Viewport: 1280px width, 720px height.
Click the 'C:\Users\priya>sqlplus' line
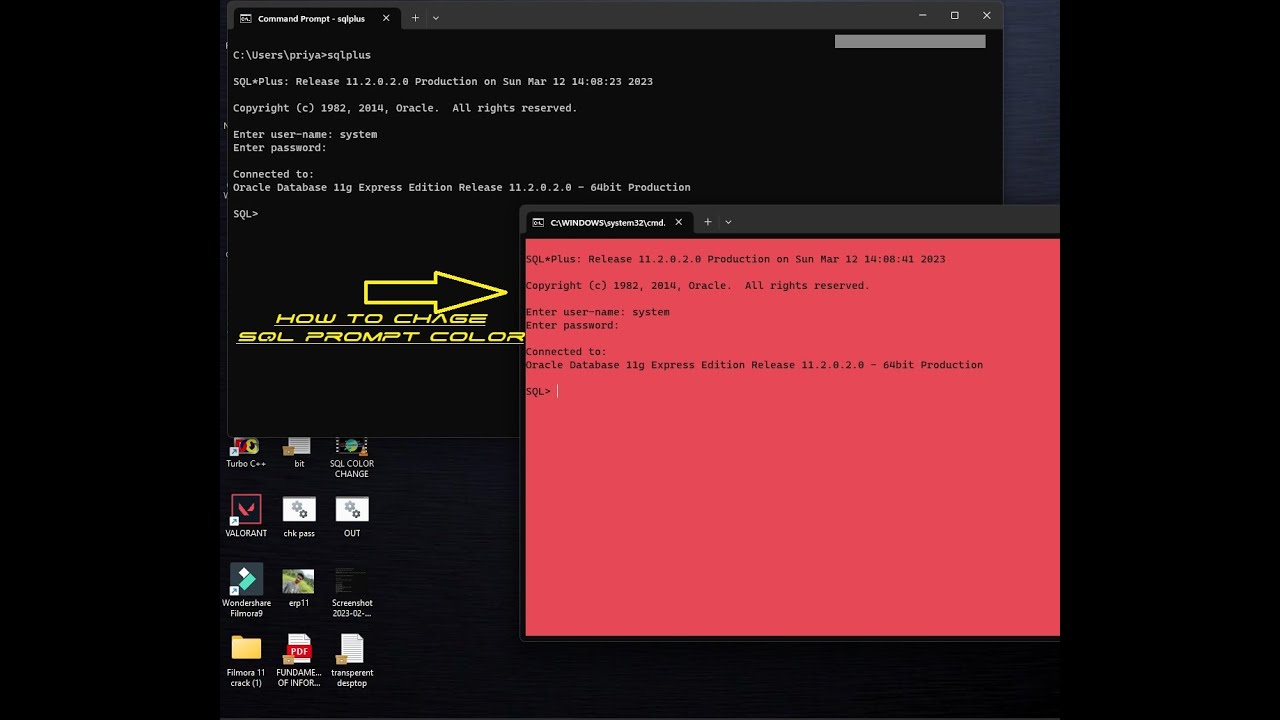pyautogui.click(x=302, y=55)
